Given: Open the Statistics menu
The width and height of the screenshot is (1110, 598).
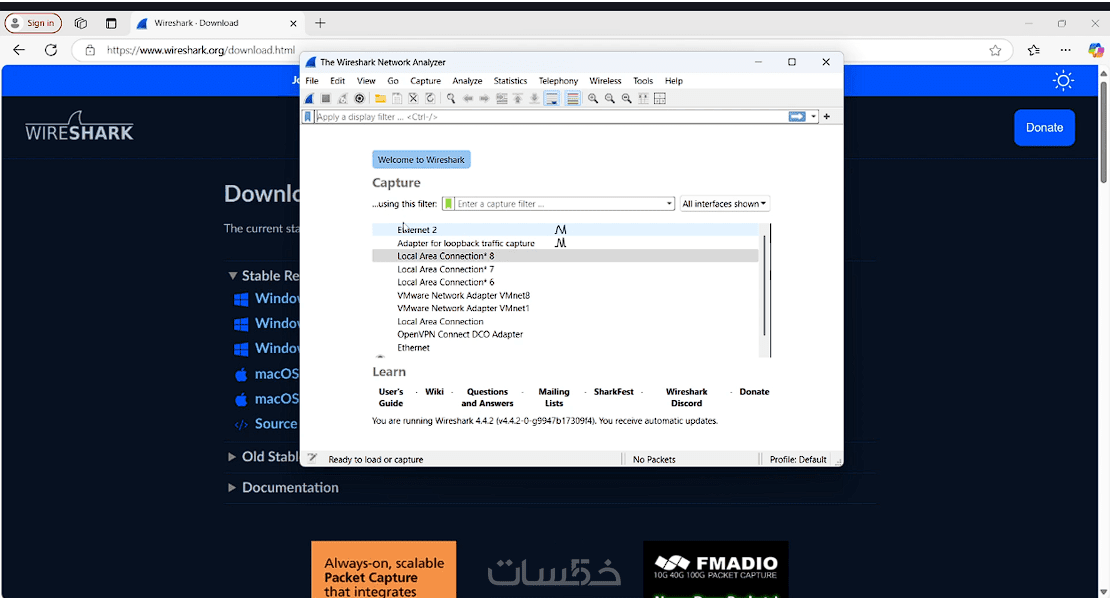Looking at the screenshot, I should point(510,81).
